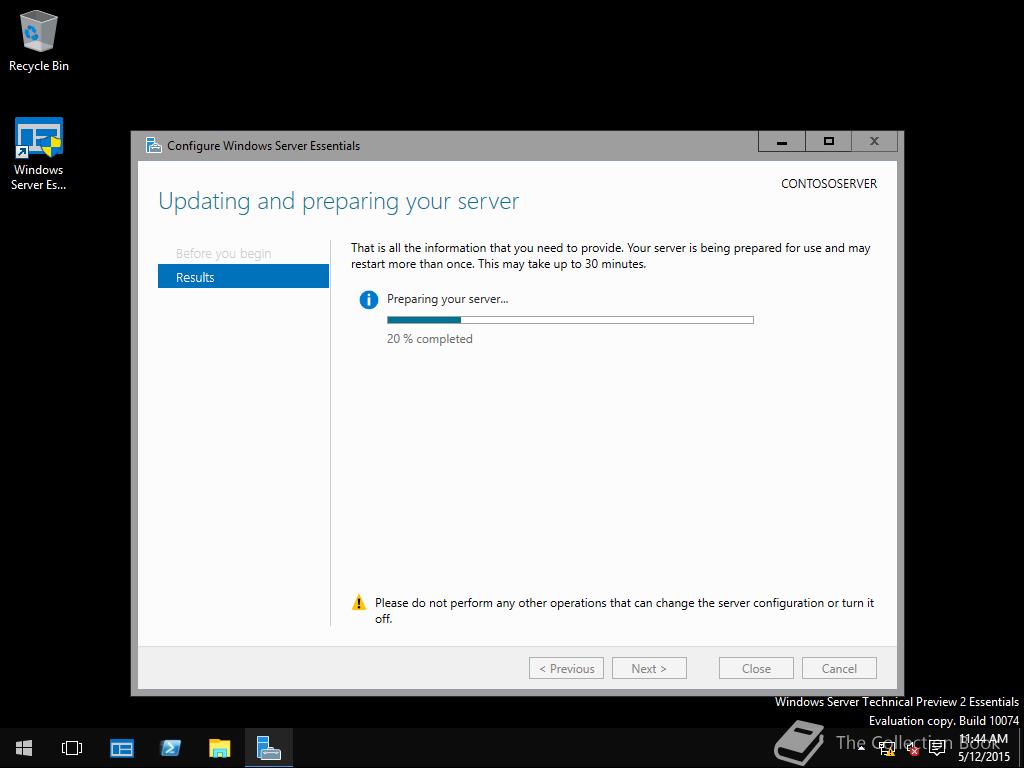Viewport: 1024px width, 768px height.
Task: Click 'Updating and preparing your server' heading
Action: [x=338, y=201]
